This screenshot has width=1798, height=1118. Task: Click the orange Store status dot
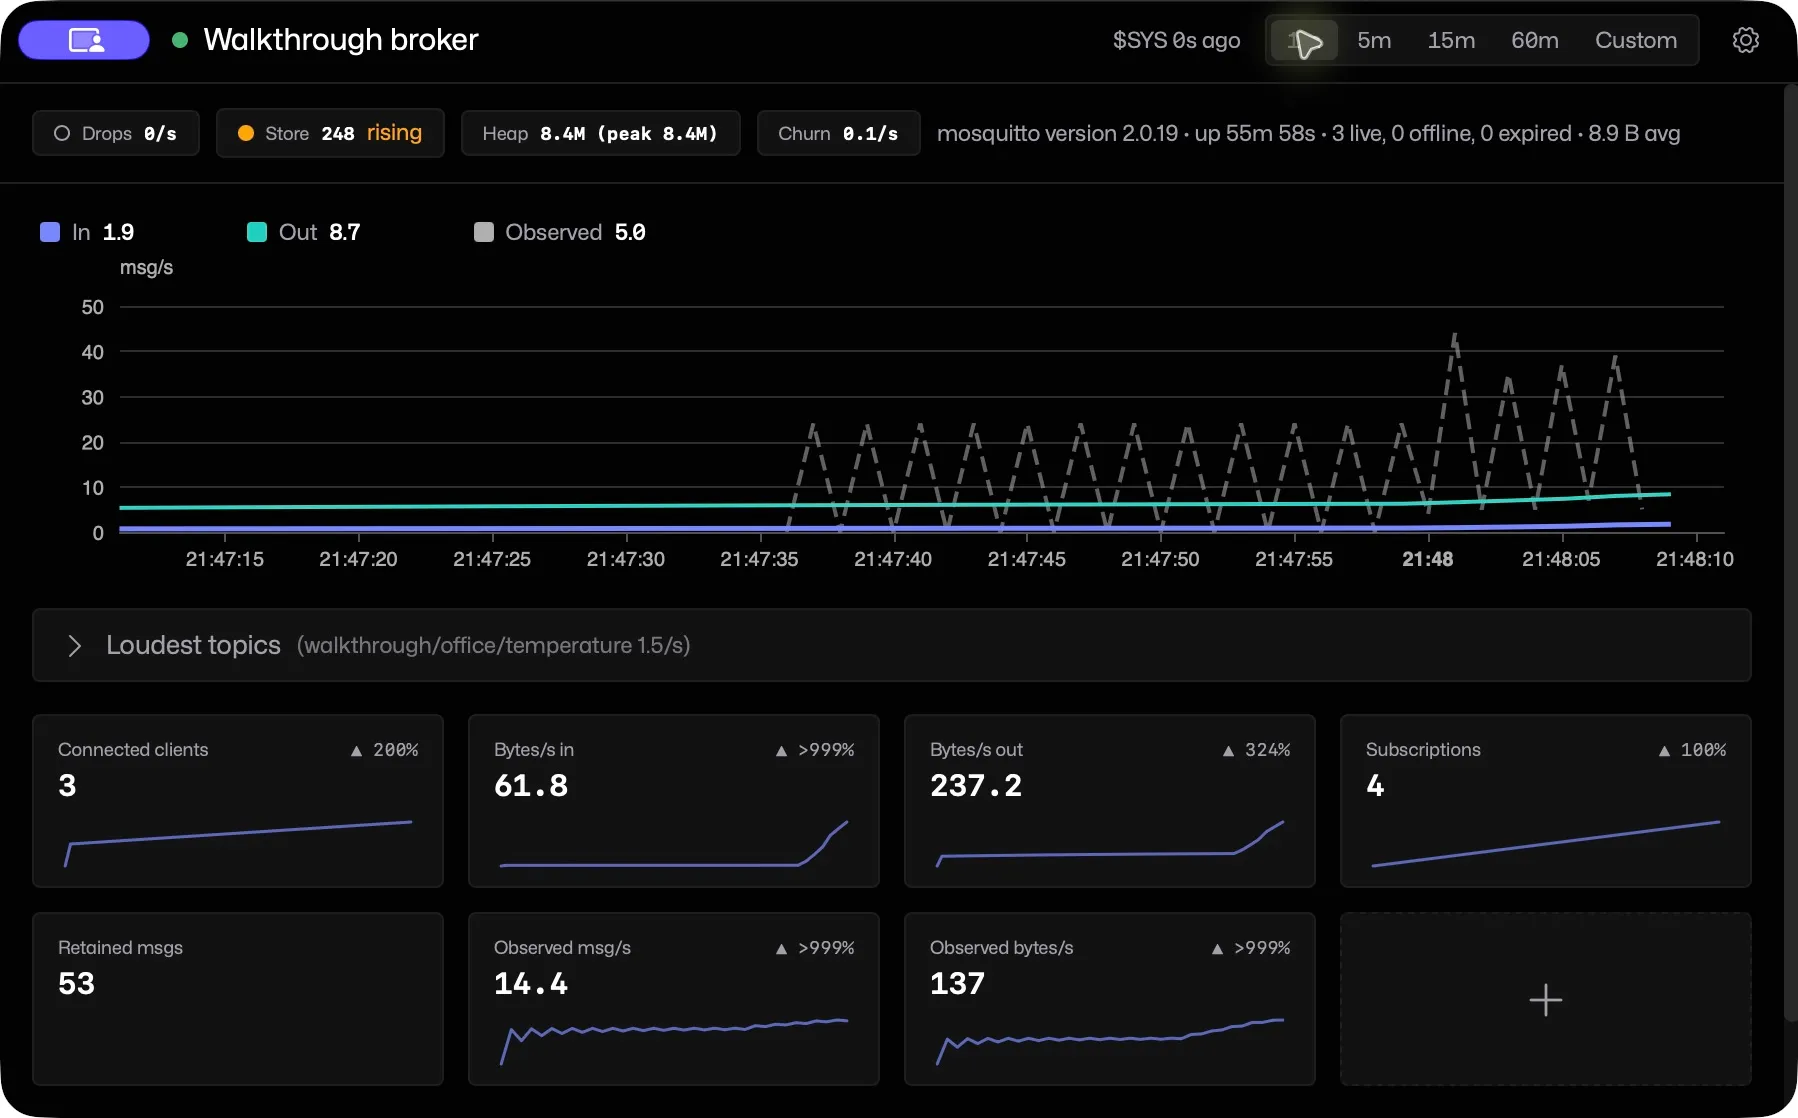(245, 133)
